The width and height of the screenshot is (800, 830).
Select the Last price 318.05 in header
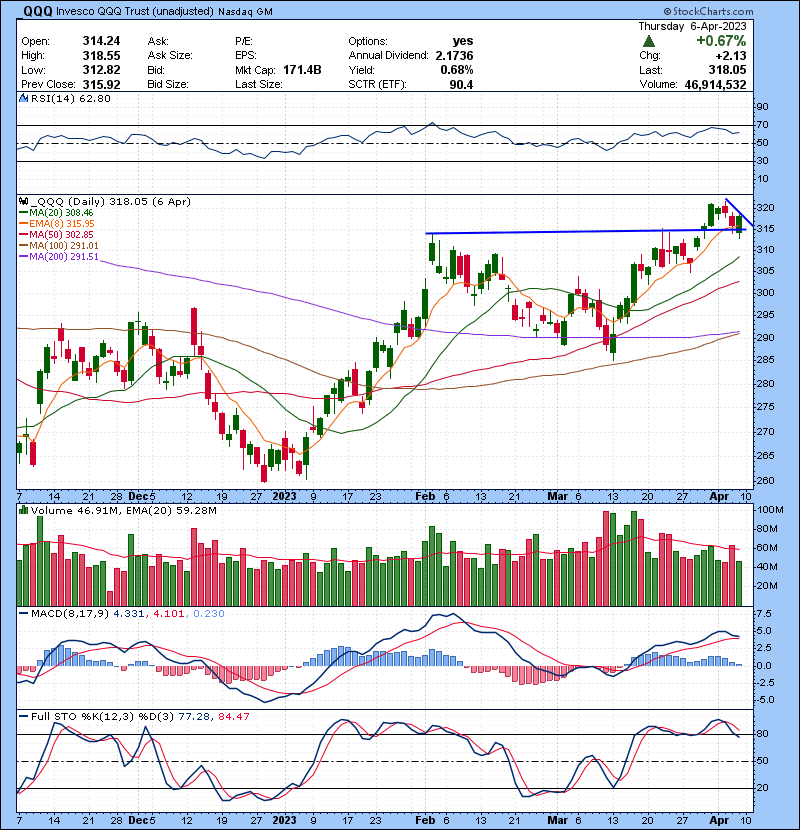coord(727,70)
